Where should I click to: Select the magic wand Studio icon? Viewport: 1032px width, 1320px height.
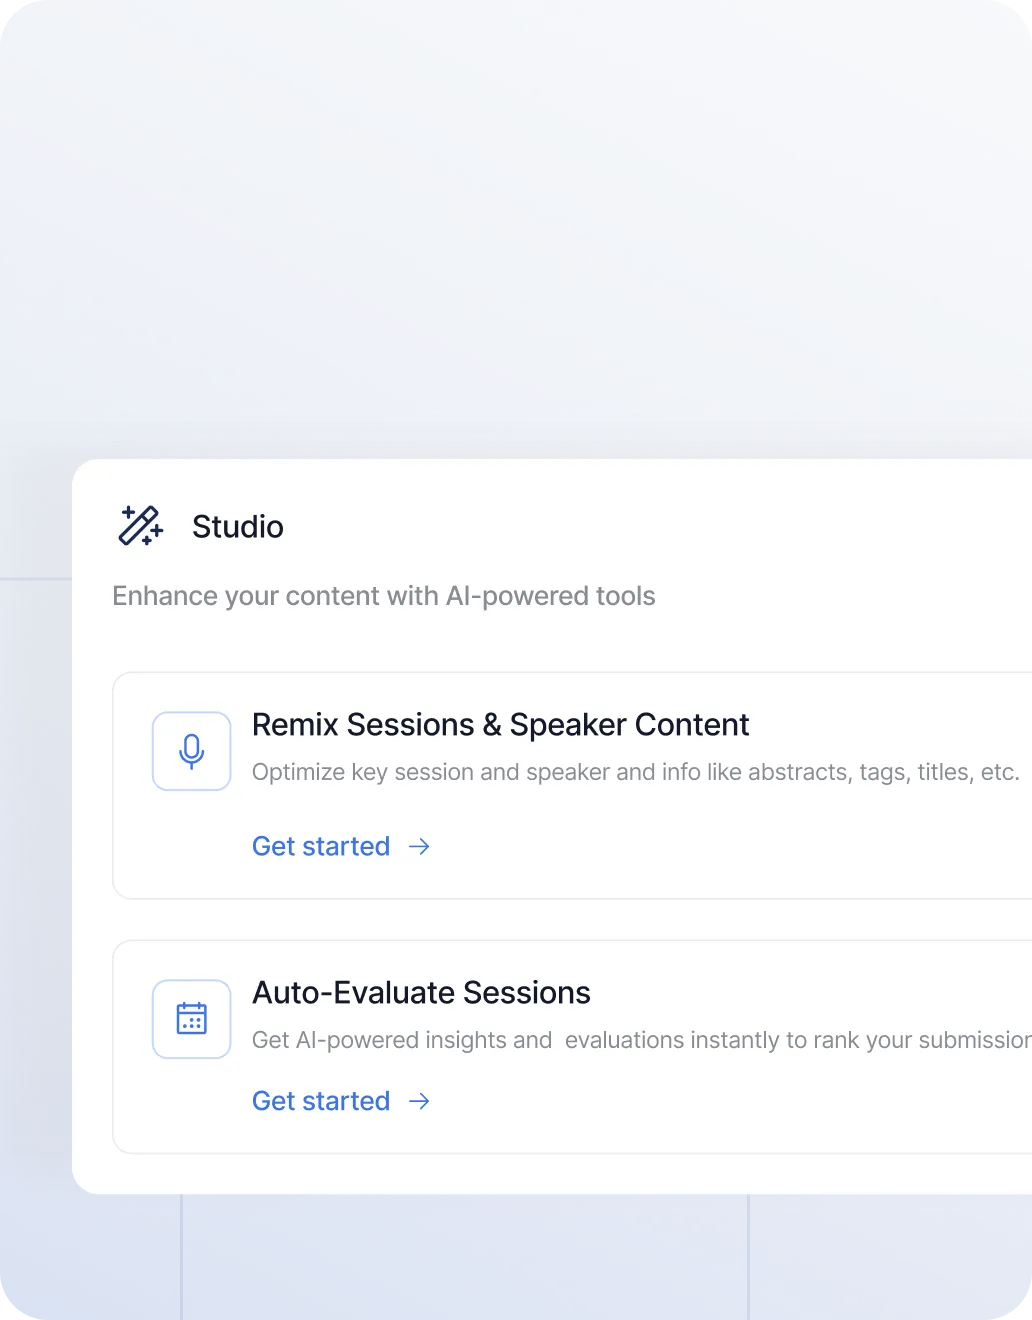140,526
